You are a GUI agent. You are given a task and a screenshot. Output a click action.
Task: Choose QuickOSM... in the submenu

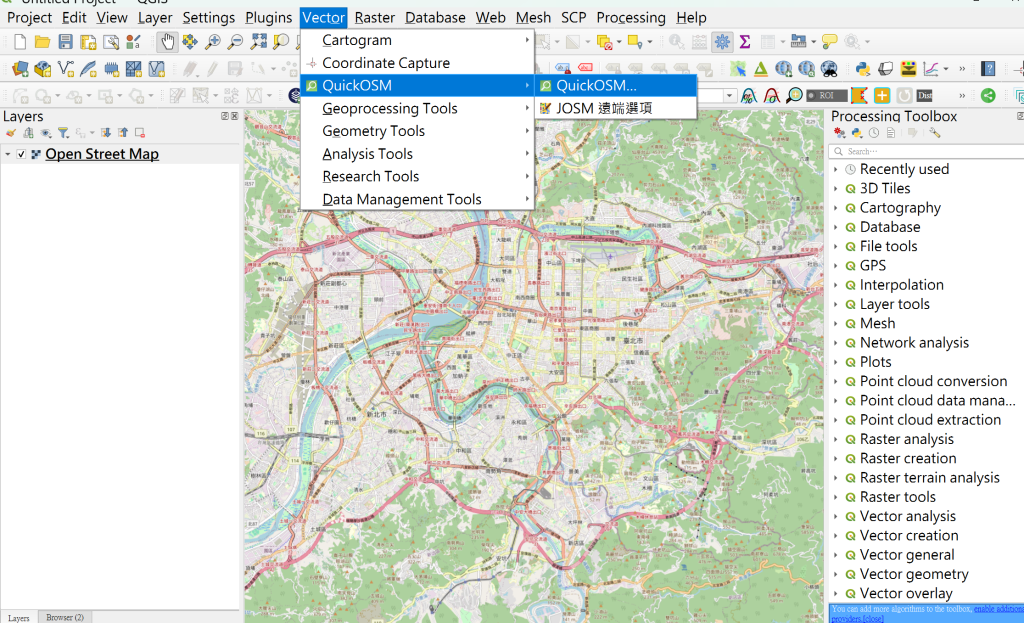(x=616, y=86)
